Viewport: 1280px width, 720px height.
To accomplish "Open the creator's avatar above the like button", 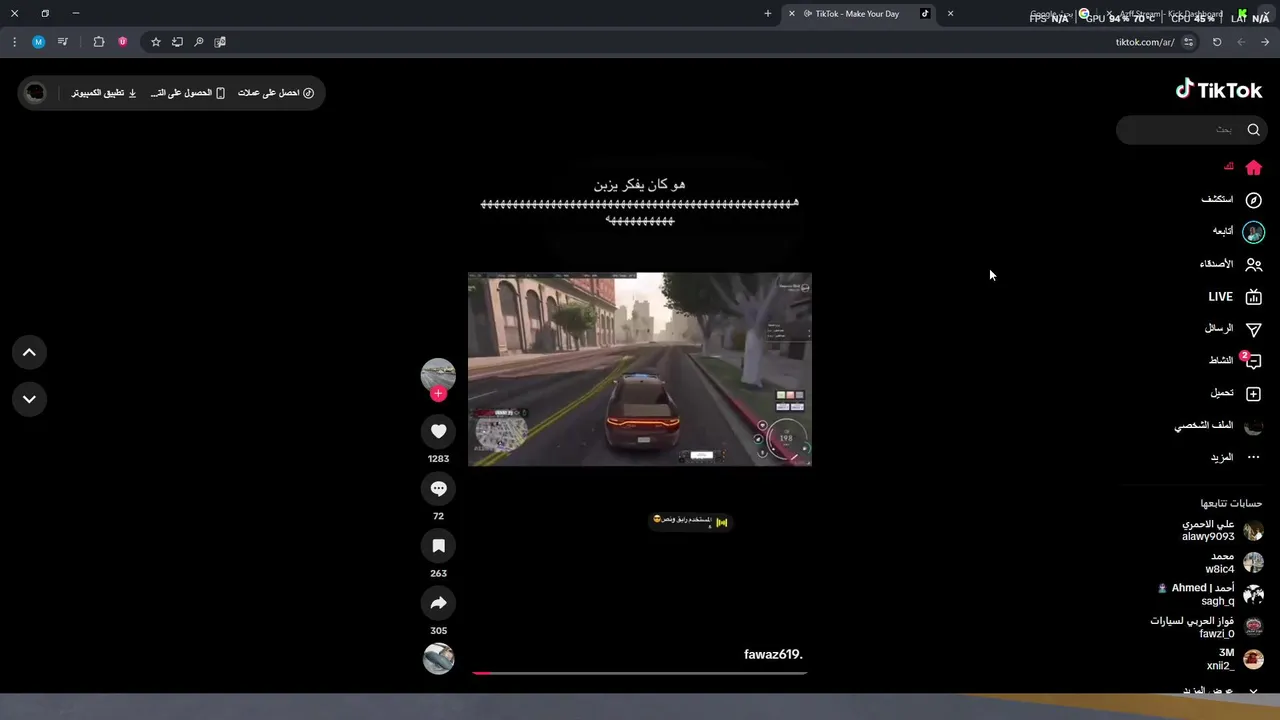I will tap(438, 374).
